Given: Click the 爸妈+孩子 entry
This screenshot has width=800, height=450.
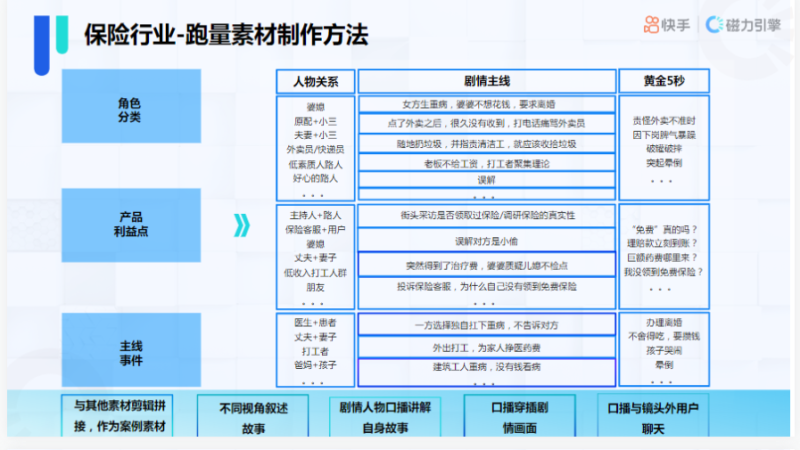Looking at the screenshot, I should (x=315, y=365).
